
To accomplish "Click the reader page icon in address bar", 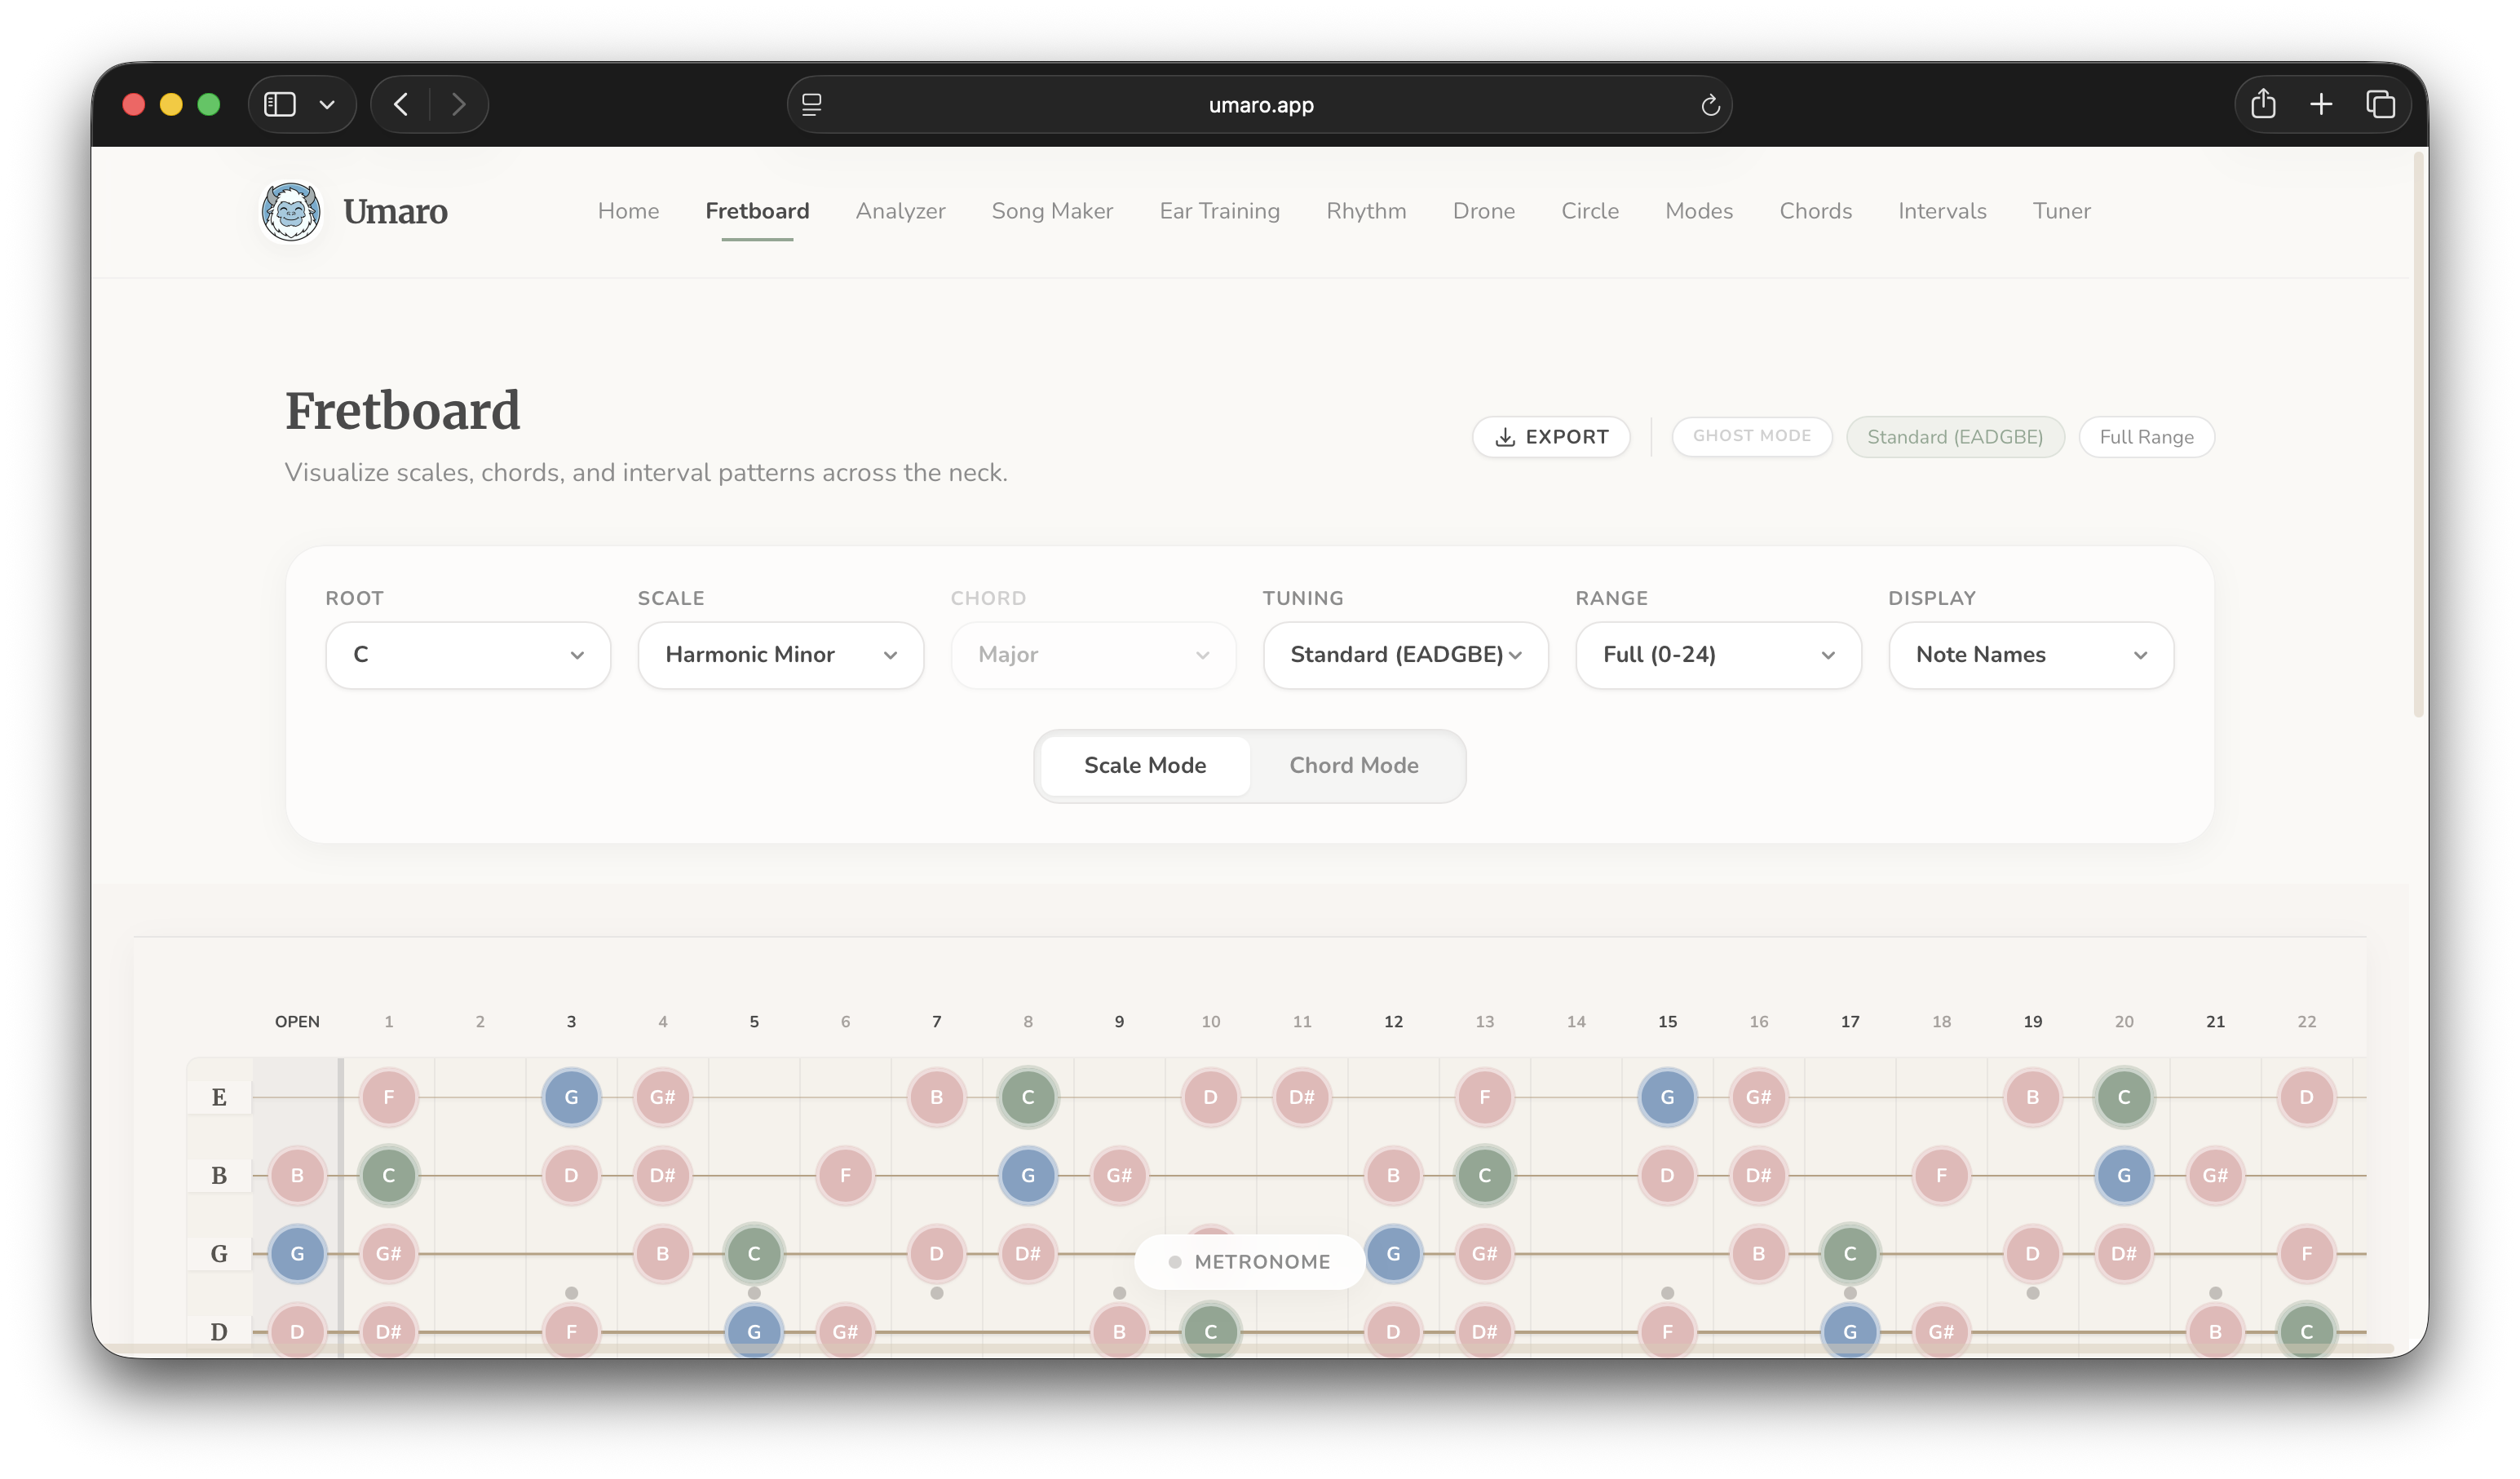I will tap(812, 105).
